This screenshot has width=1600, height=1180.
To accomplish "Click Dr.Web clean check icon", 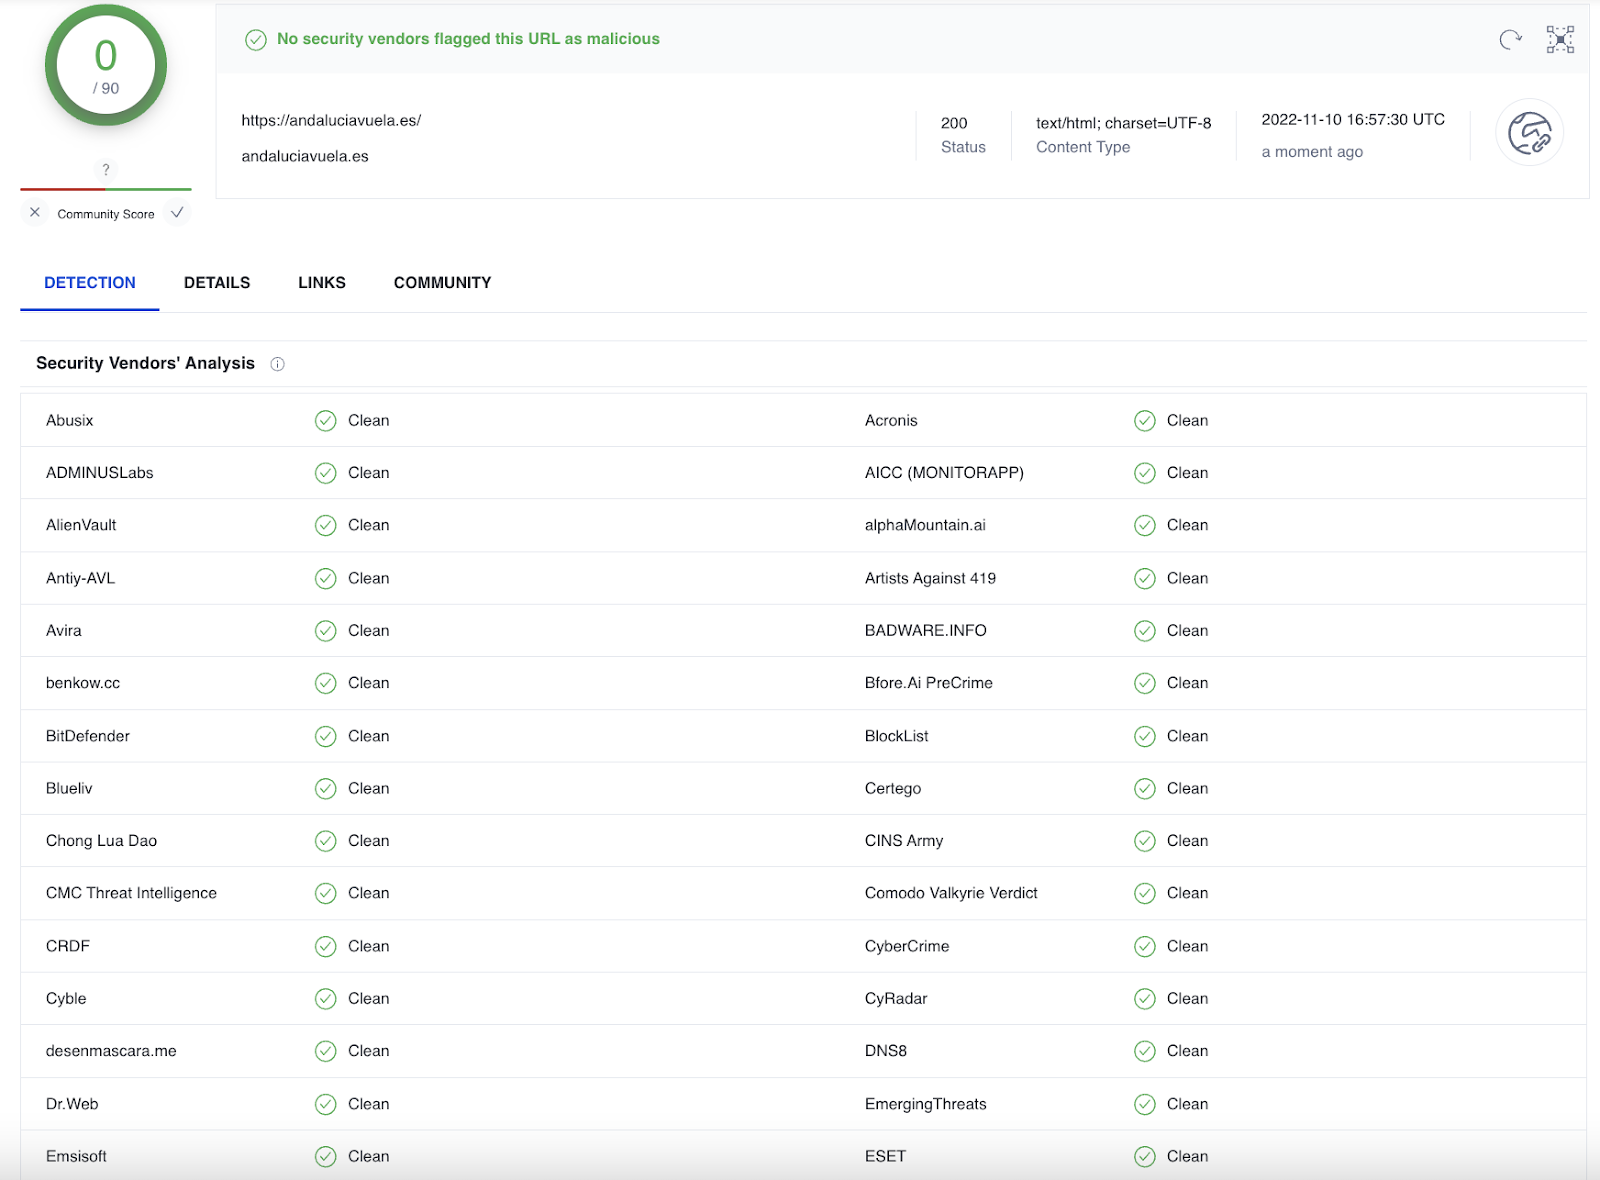I will coord(326,1104).
